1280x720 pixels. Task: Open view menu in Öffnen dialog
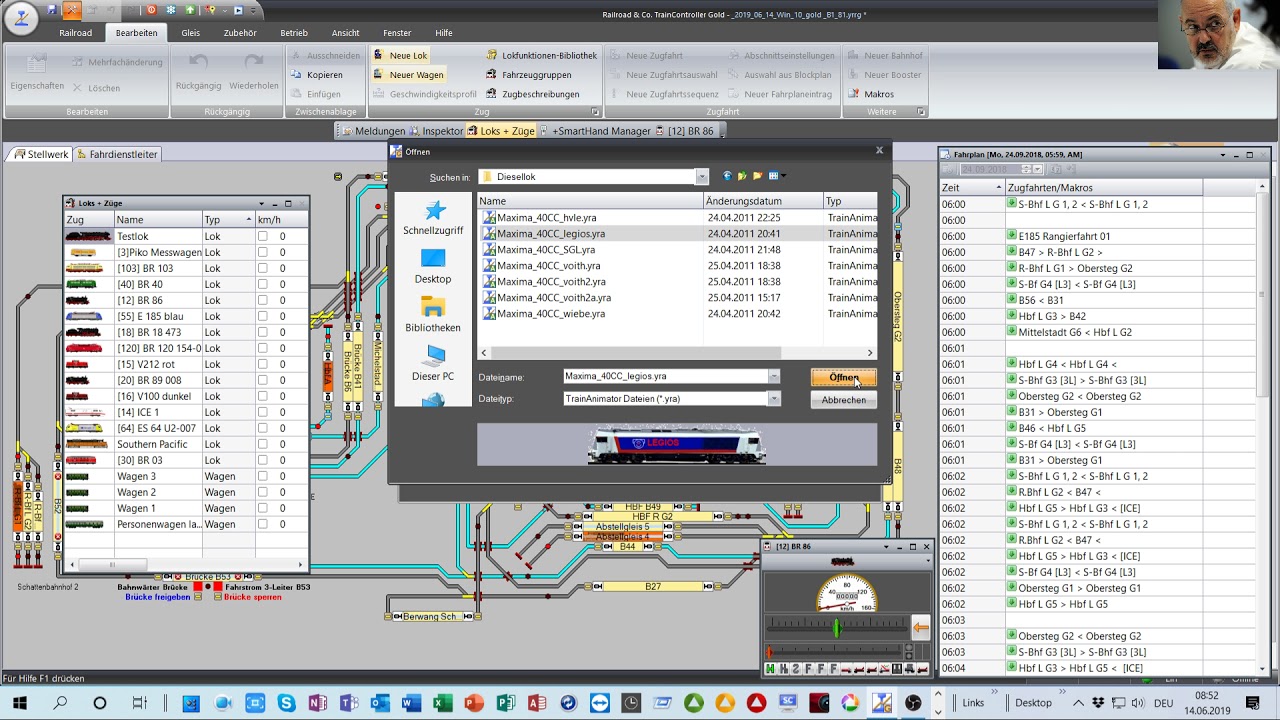[x=776, y=176]
